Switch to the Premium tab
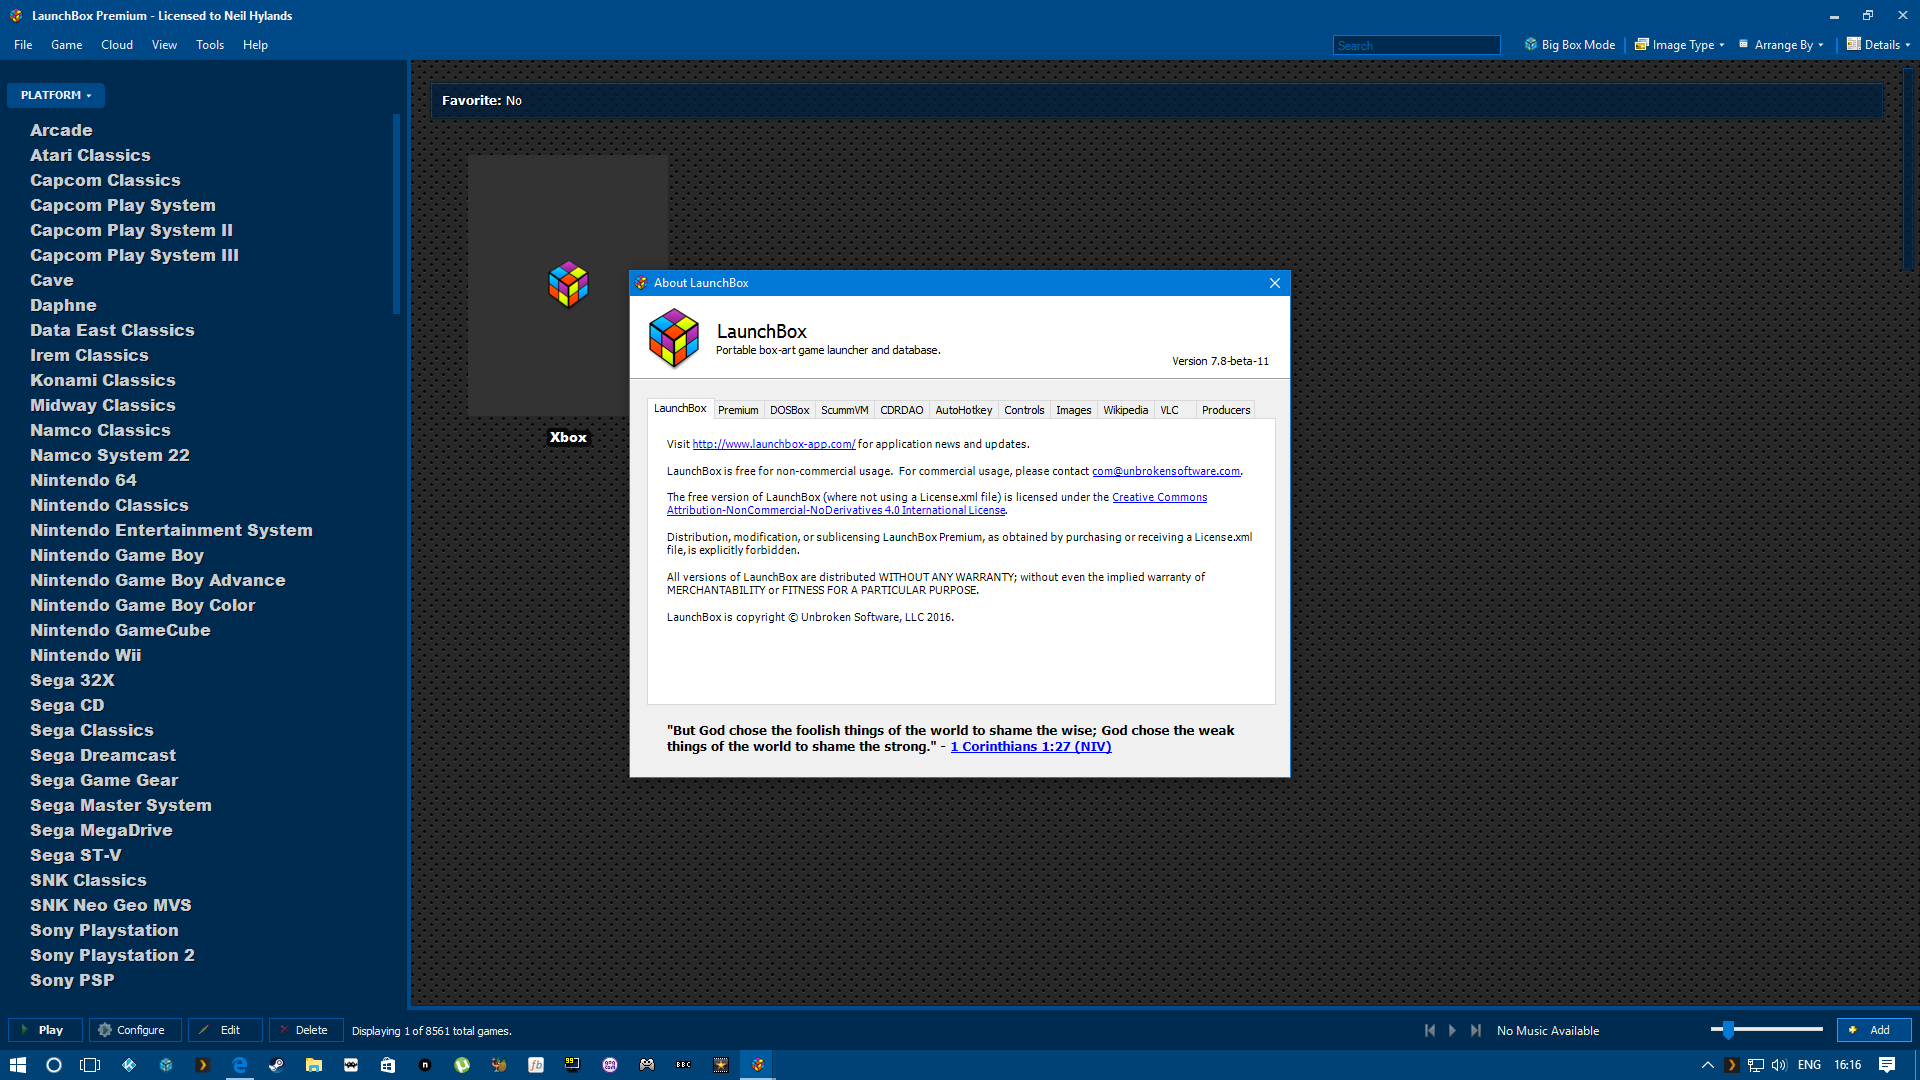1920x1080 pixels. coord(738,410)
